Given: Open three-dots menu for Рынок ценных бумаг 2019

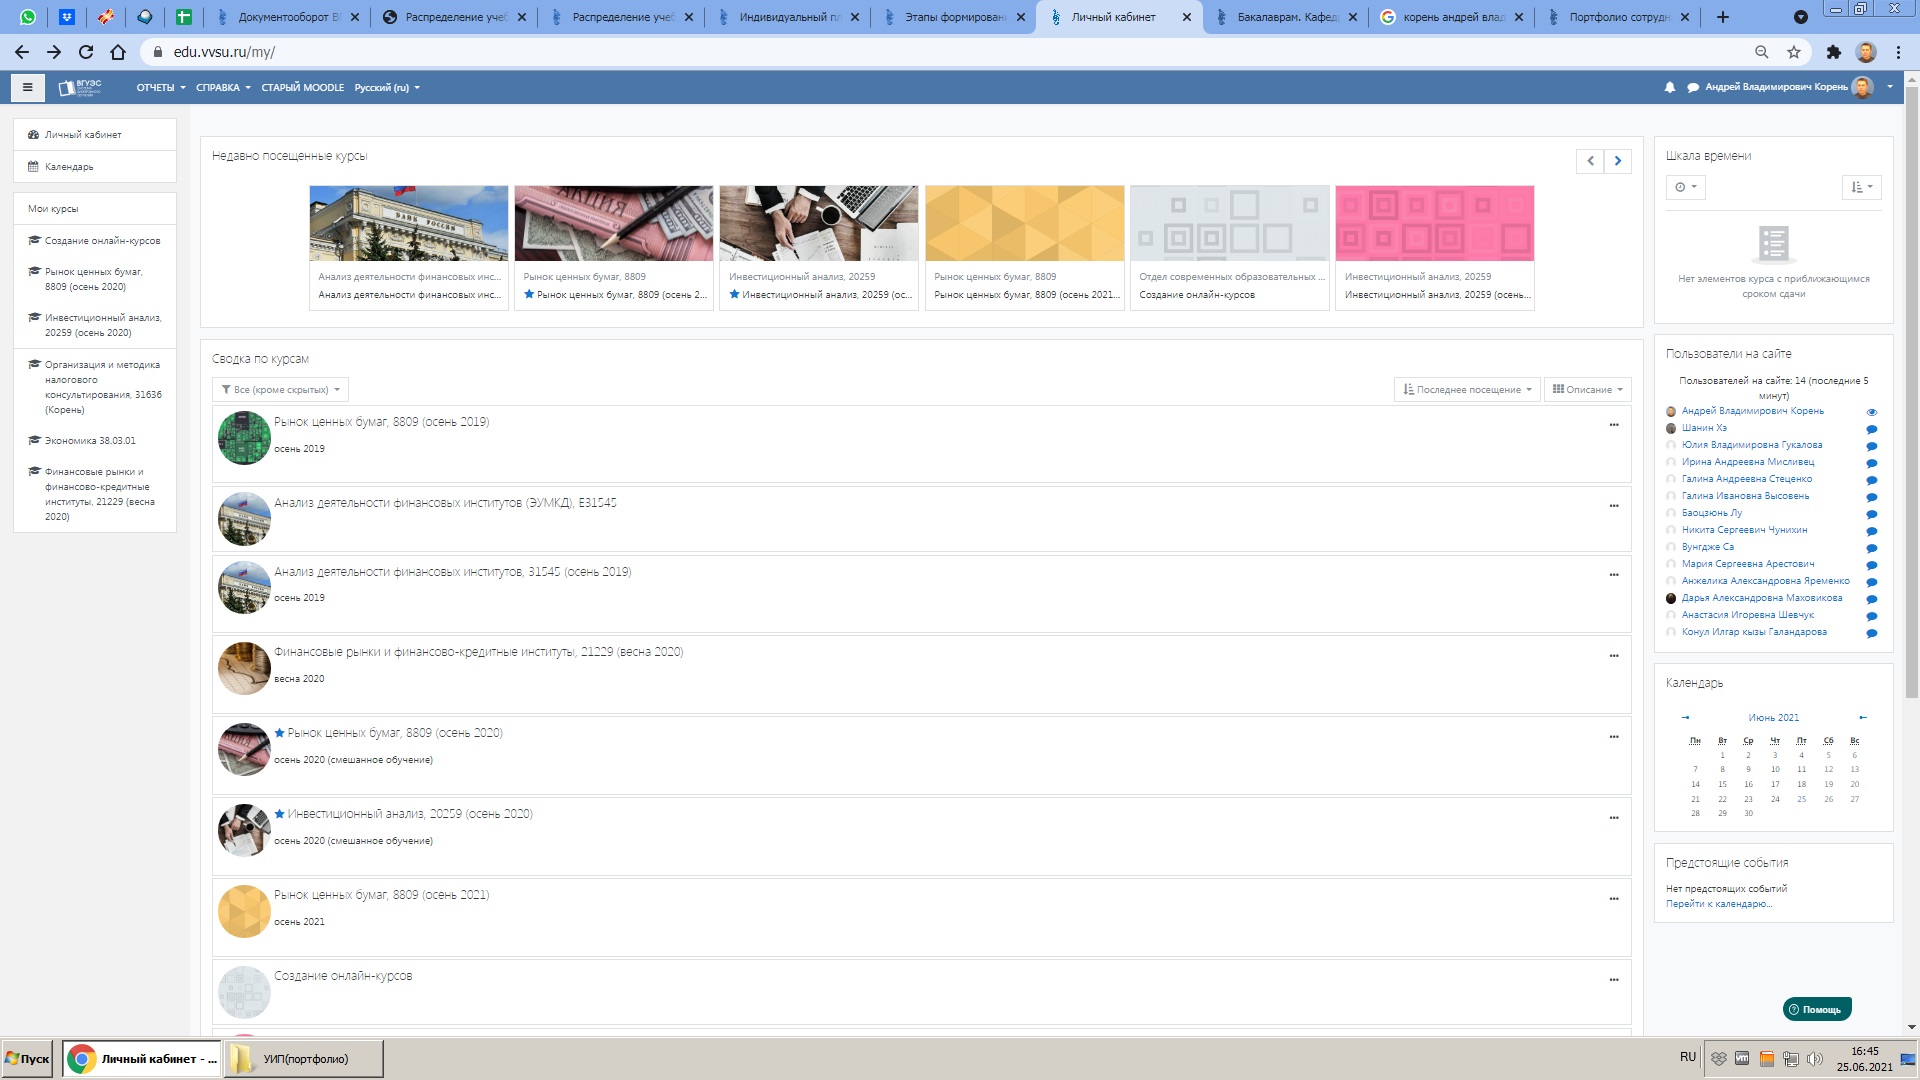Looking at the screenshot, I should click(x=1613, y=425).
